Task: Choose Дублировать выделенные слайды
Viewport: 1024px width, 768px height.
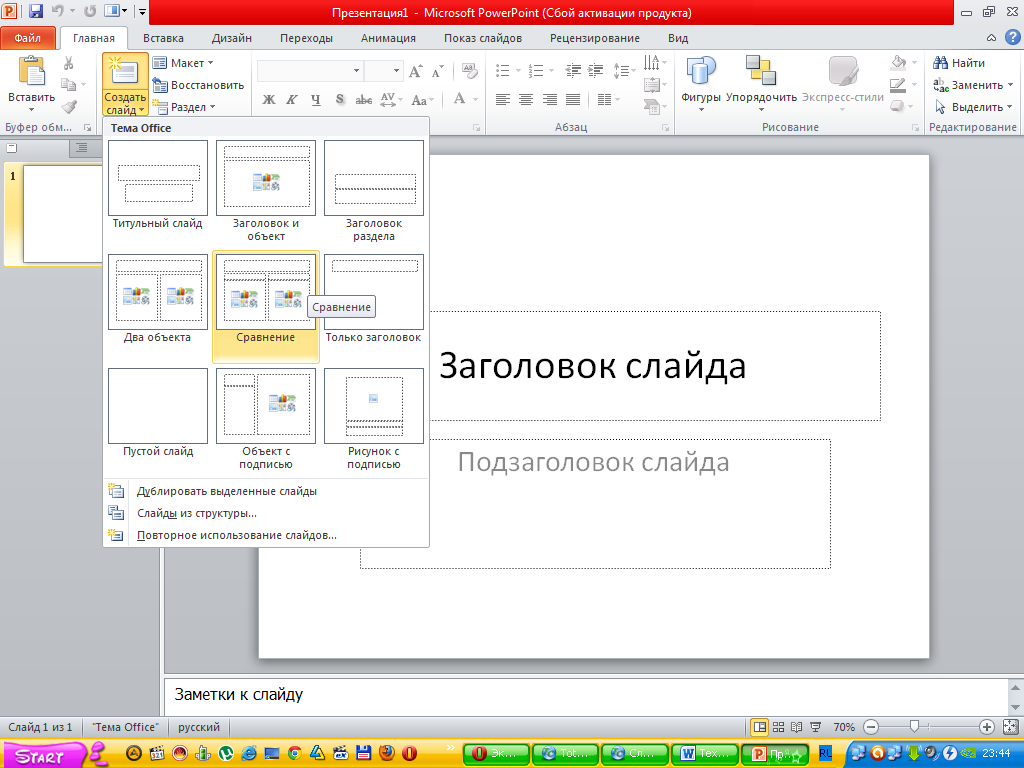Action: pyautogui.click(x=265, y=491)
